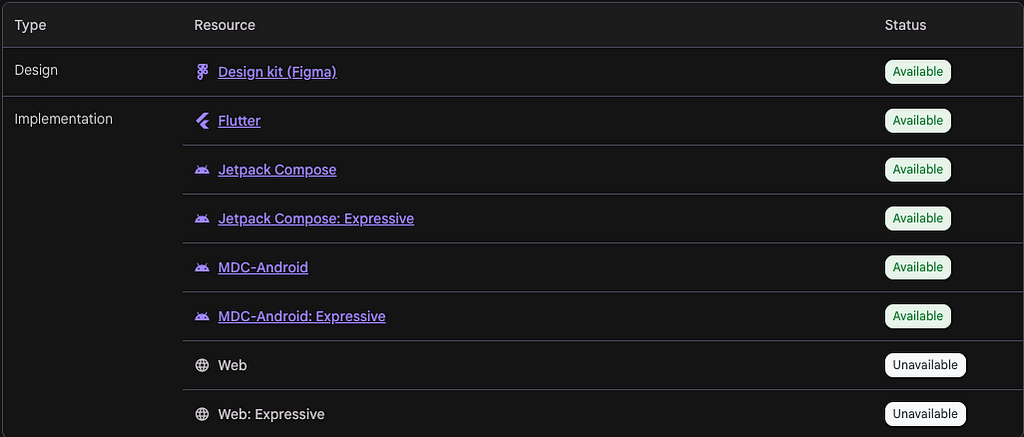Open the Jetpack Compose link
Screen dimensions: 1024x437
click(x=278, y=170)
